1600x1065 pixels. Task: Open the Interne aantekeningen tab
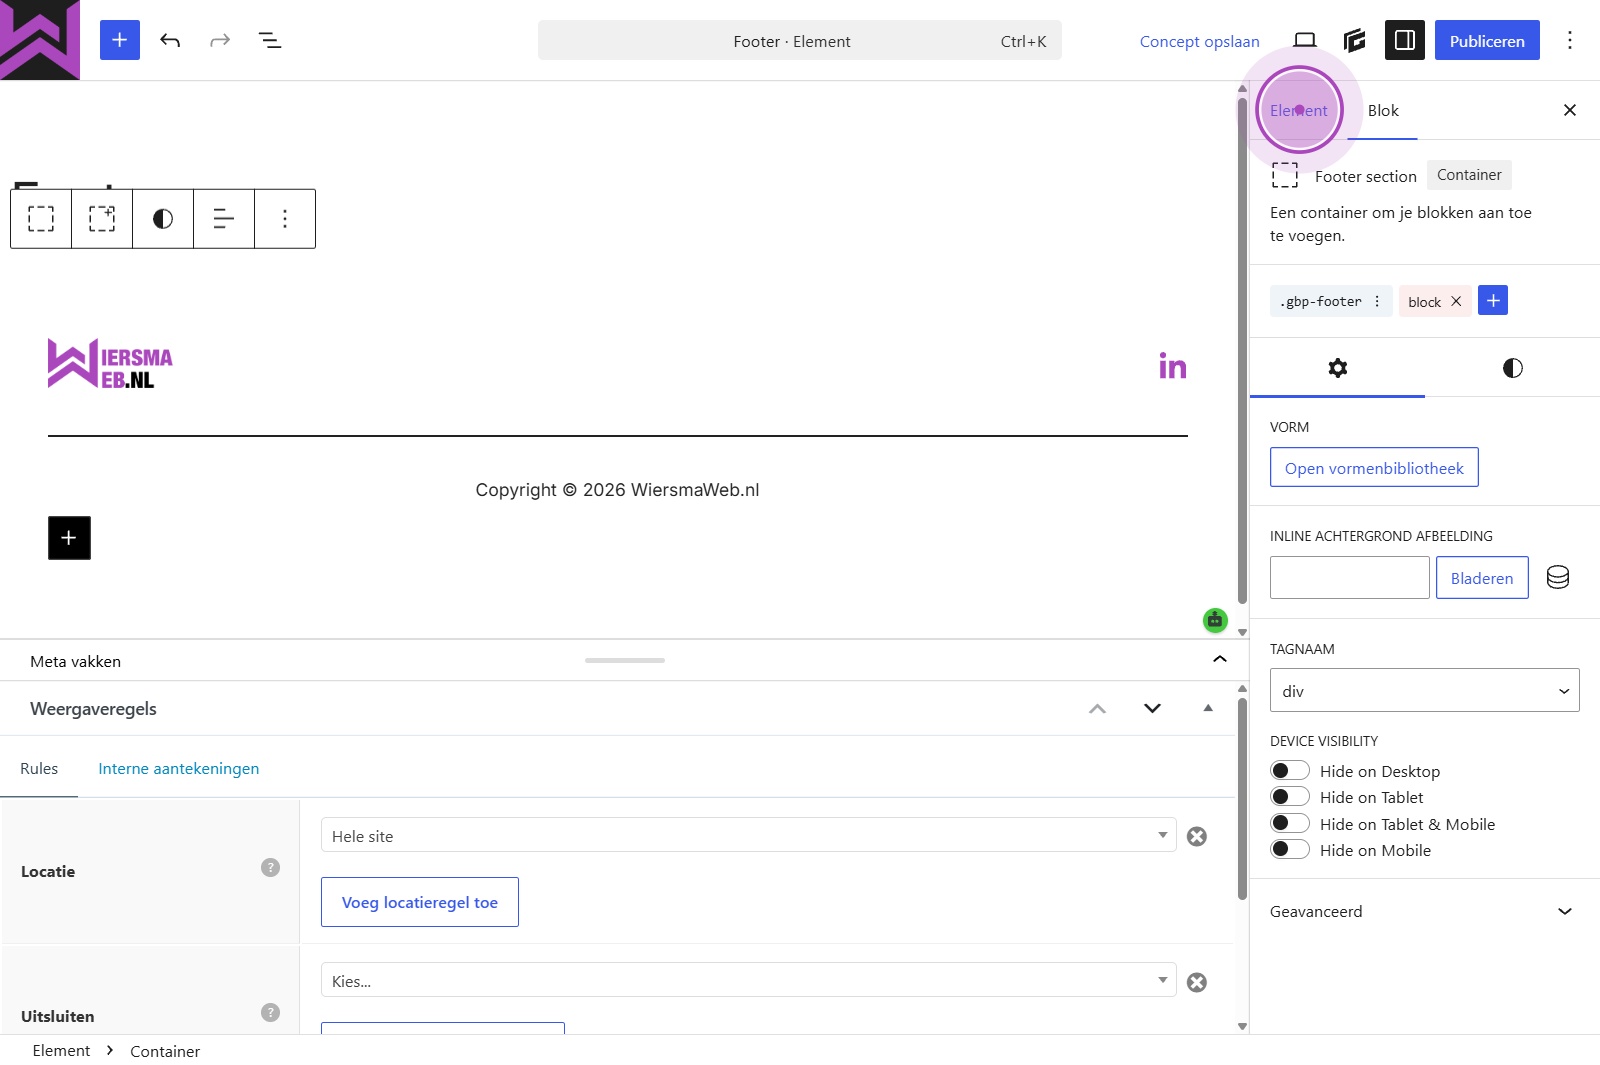[x=179, y=768]
